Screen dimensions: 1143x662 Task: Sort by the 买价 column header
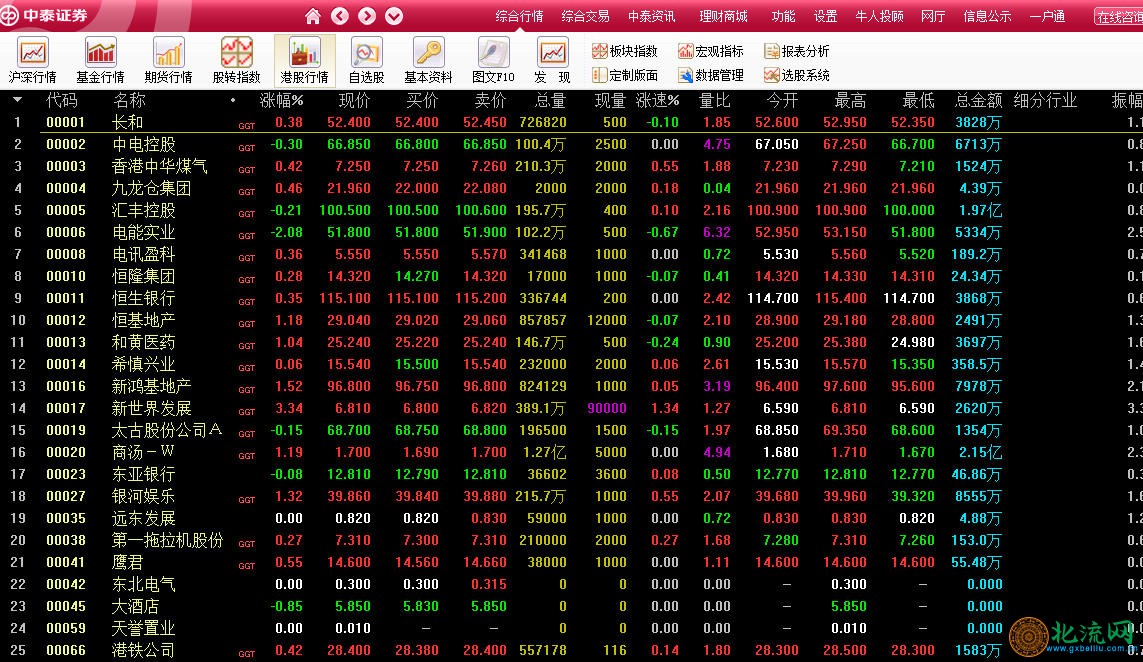click(422, 101)
